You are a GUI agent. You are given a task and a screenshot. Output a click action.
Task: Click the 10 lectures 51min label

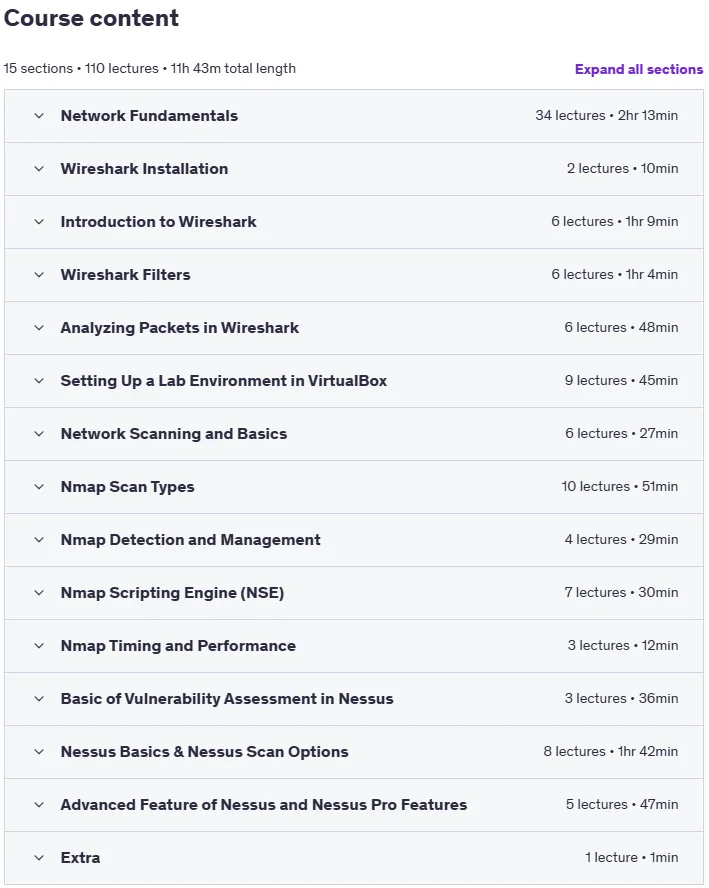point(620,486)
